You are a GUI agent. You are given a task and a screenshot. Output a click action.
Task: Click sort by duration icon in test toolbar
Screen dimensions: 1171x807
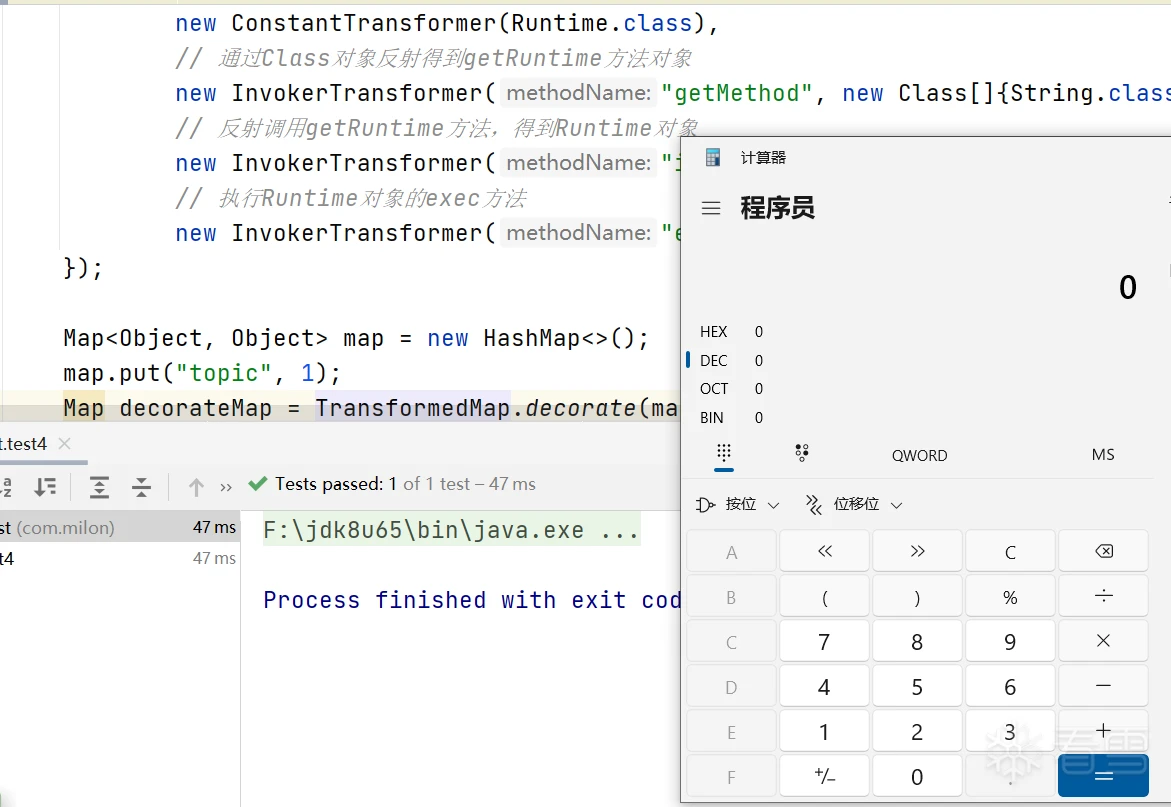[46, 487]
